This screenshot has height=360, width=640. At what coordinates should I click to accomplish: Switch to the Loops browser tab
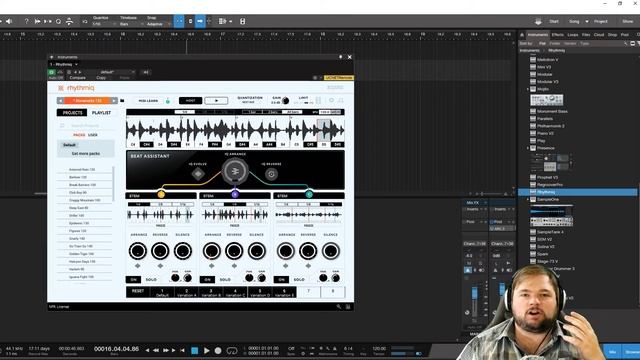pyautogui.click(x=573, y=35)
